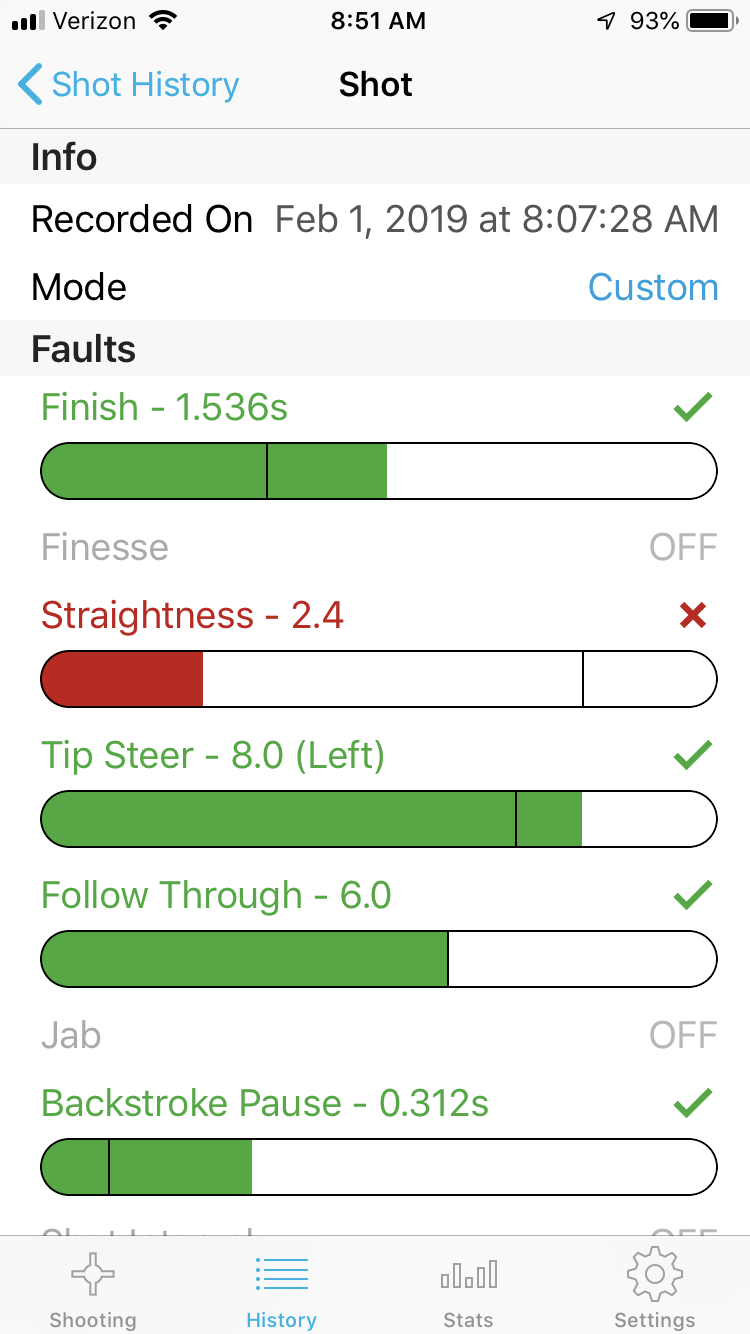Tap the Backstroke Pause bar

click(x=378, y=1167)
